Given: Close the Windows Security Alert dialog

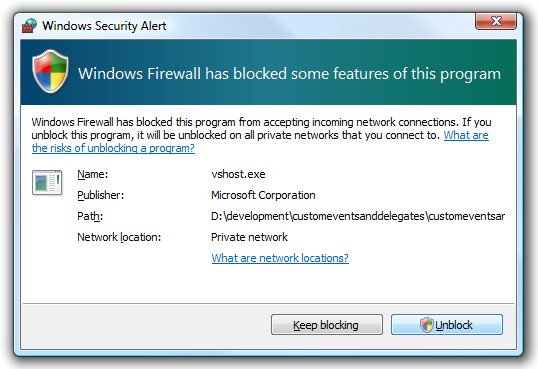Looking at the screenshot, I should (x=496, y=21).
